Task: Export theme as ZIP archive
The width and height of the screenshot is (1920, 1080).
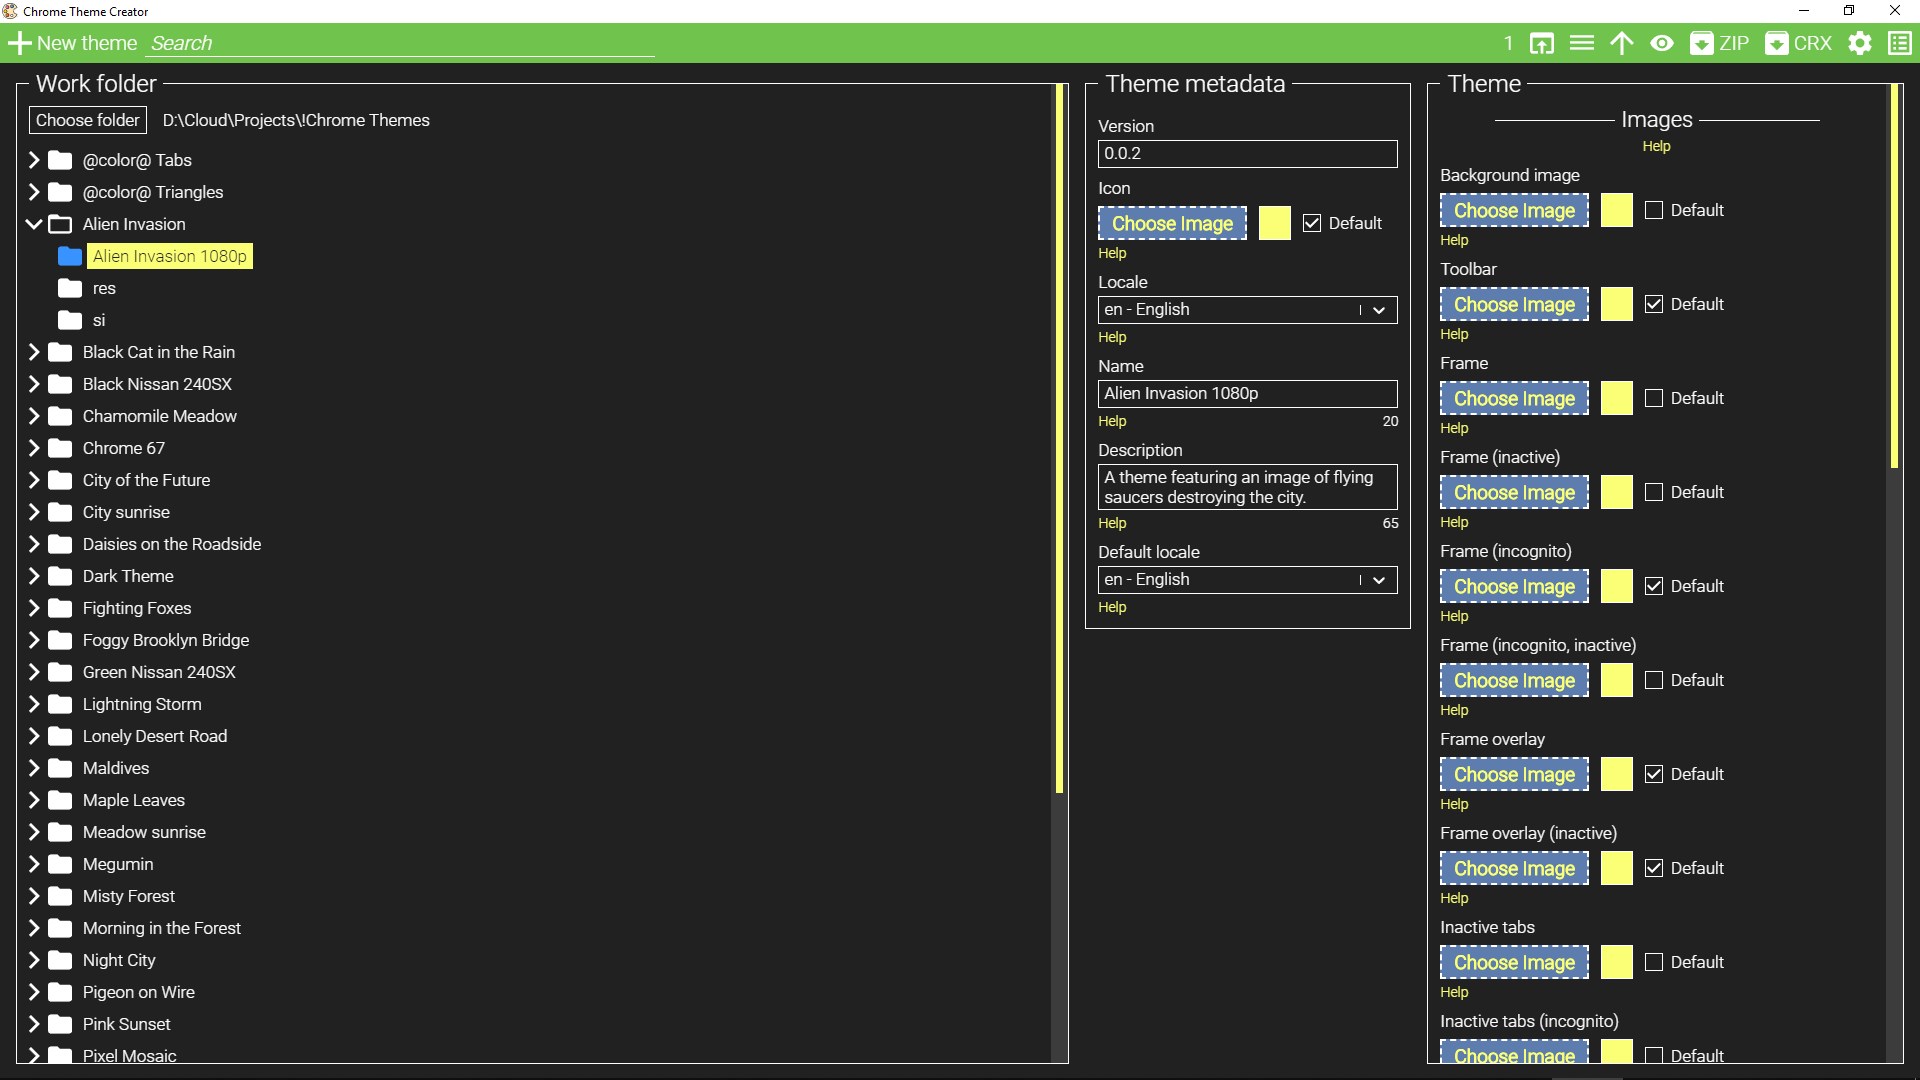Action: (1719, 43)
